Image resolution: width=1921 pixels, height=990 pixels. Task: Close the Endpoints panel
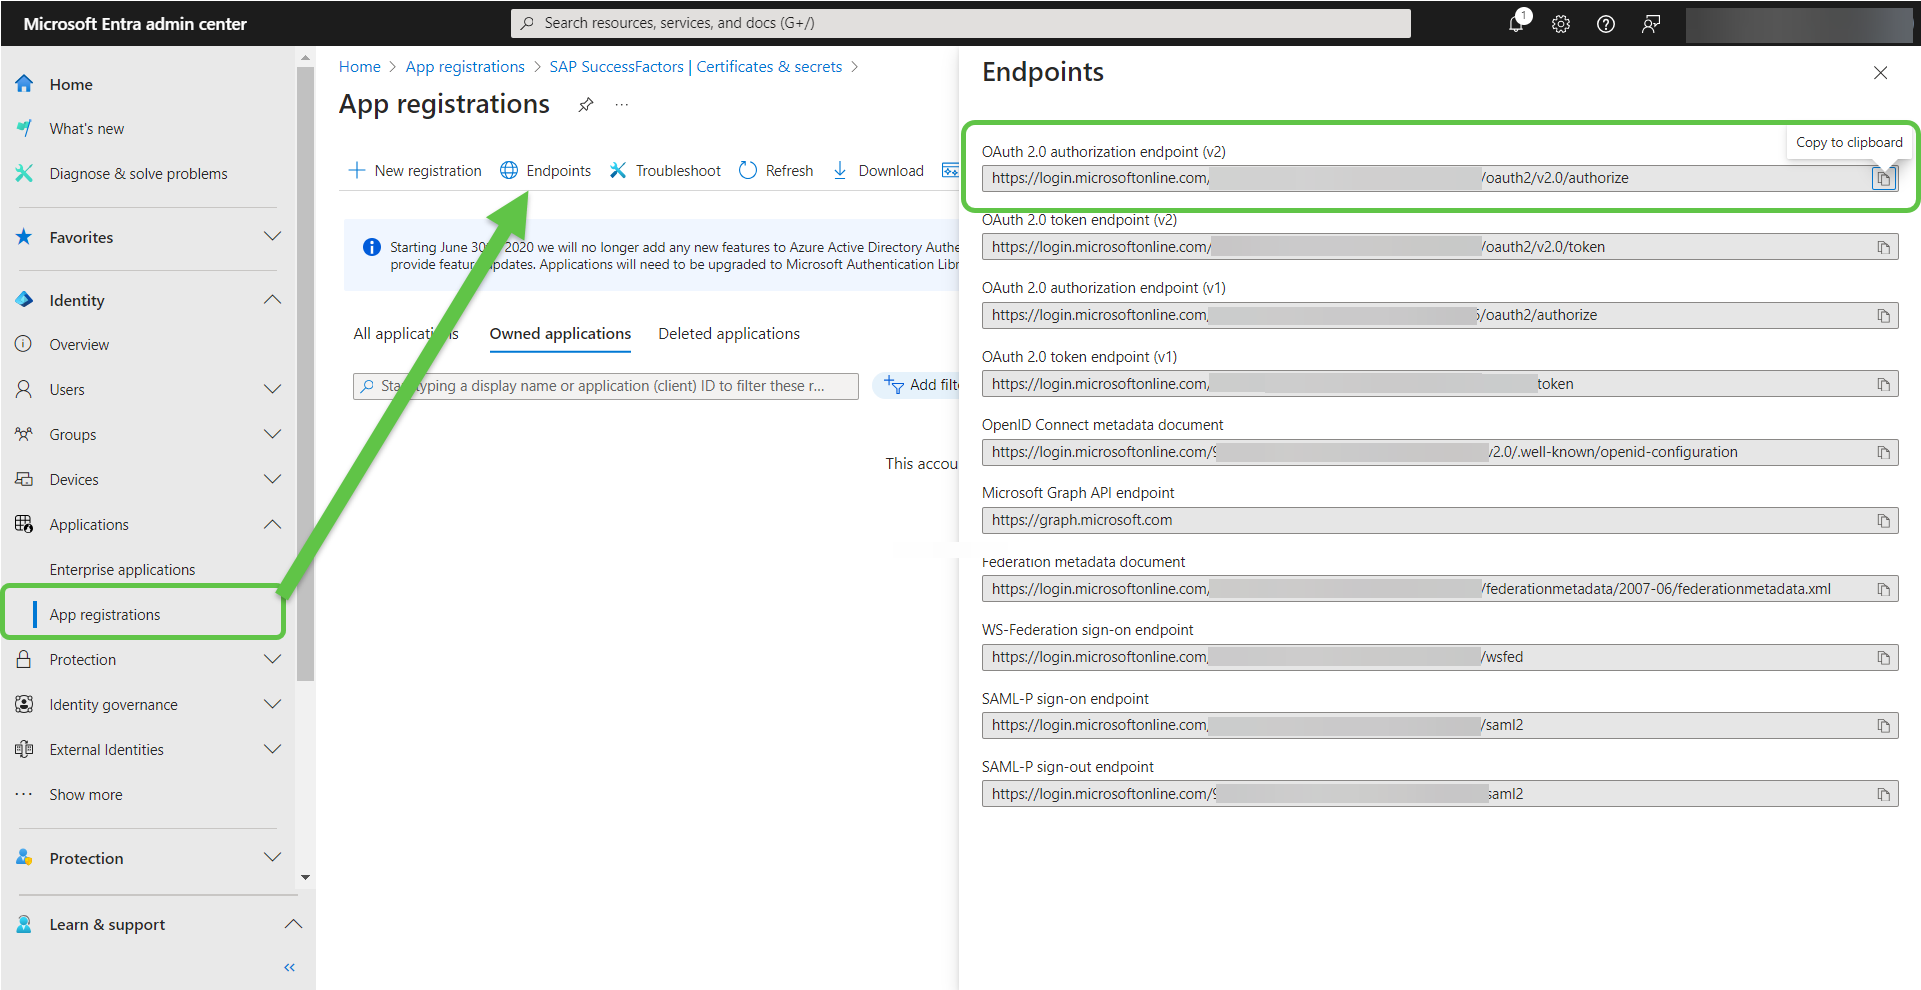1880,73
